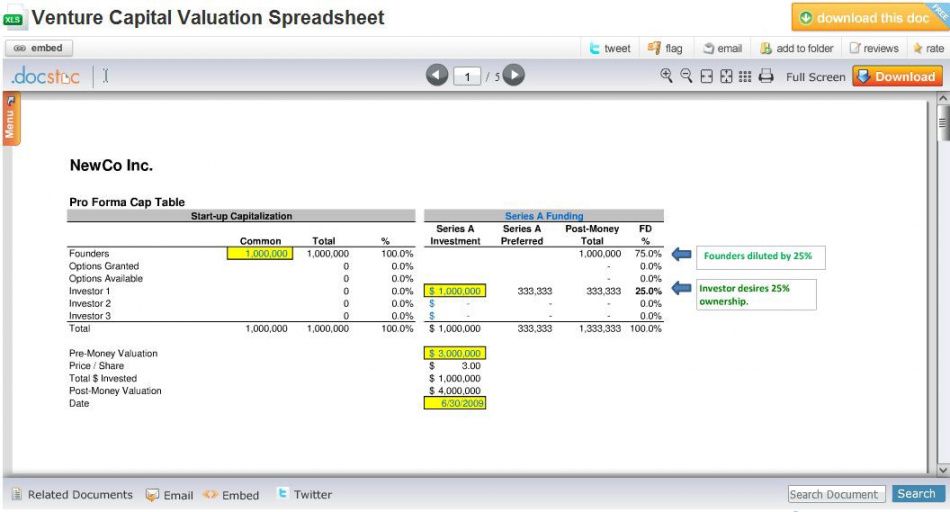This screenshot has width=950, height=512.
Task: Switch to Full Screen view
Action: 815,77
